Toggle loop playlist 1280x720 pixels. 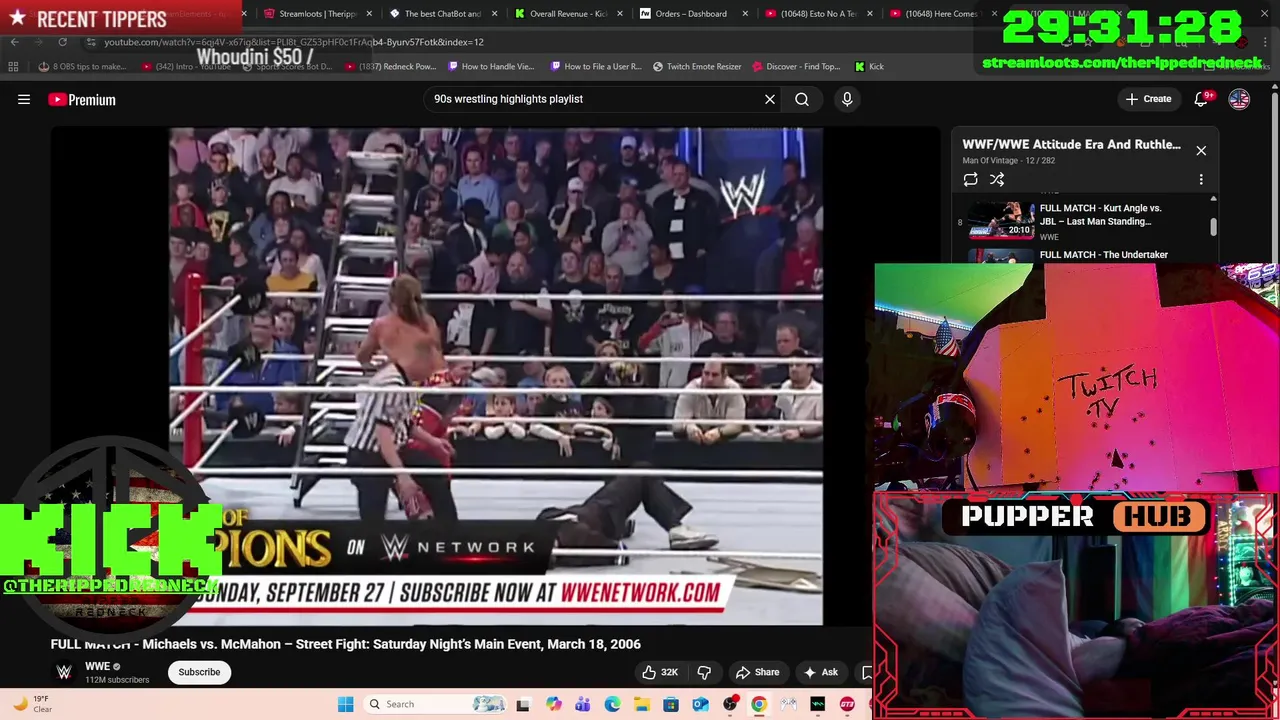click(x=970, y=179)
